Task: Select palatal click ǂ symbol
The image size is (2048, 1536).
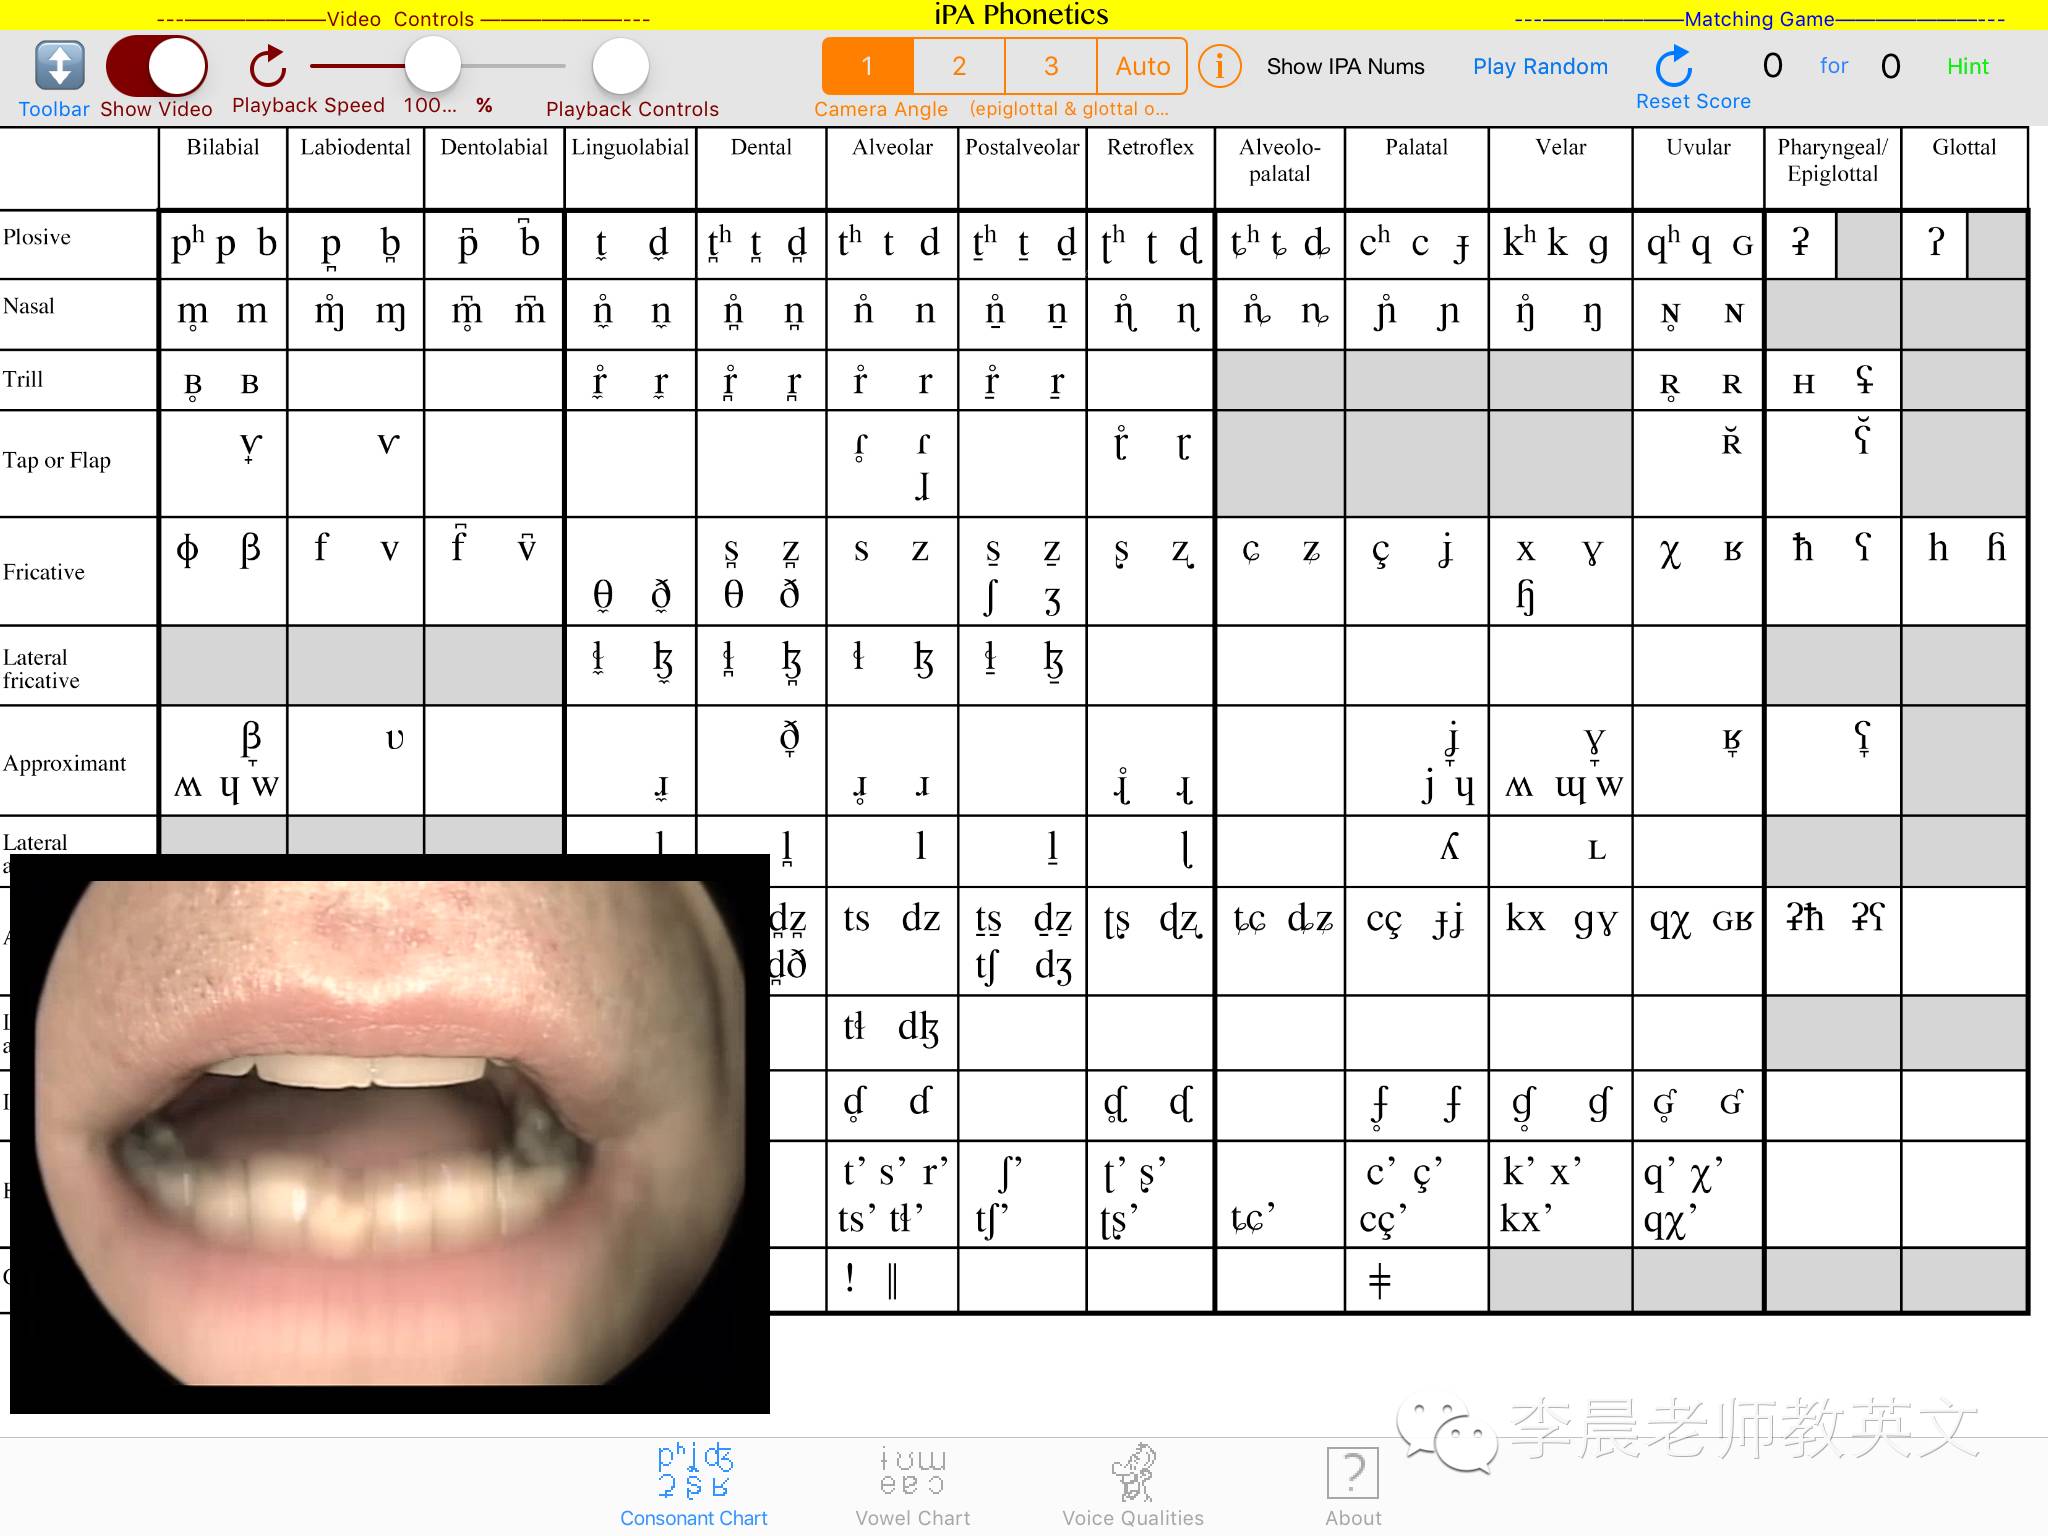Action: [1379, 1281]
